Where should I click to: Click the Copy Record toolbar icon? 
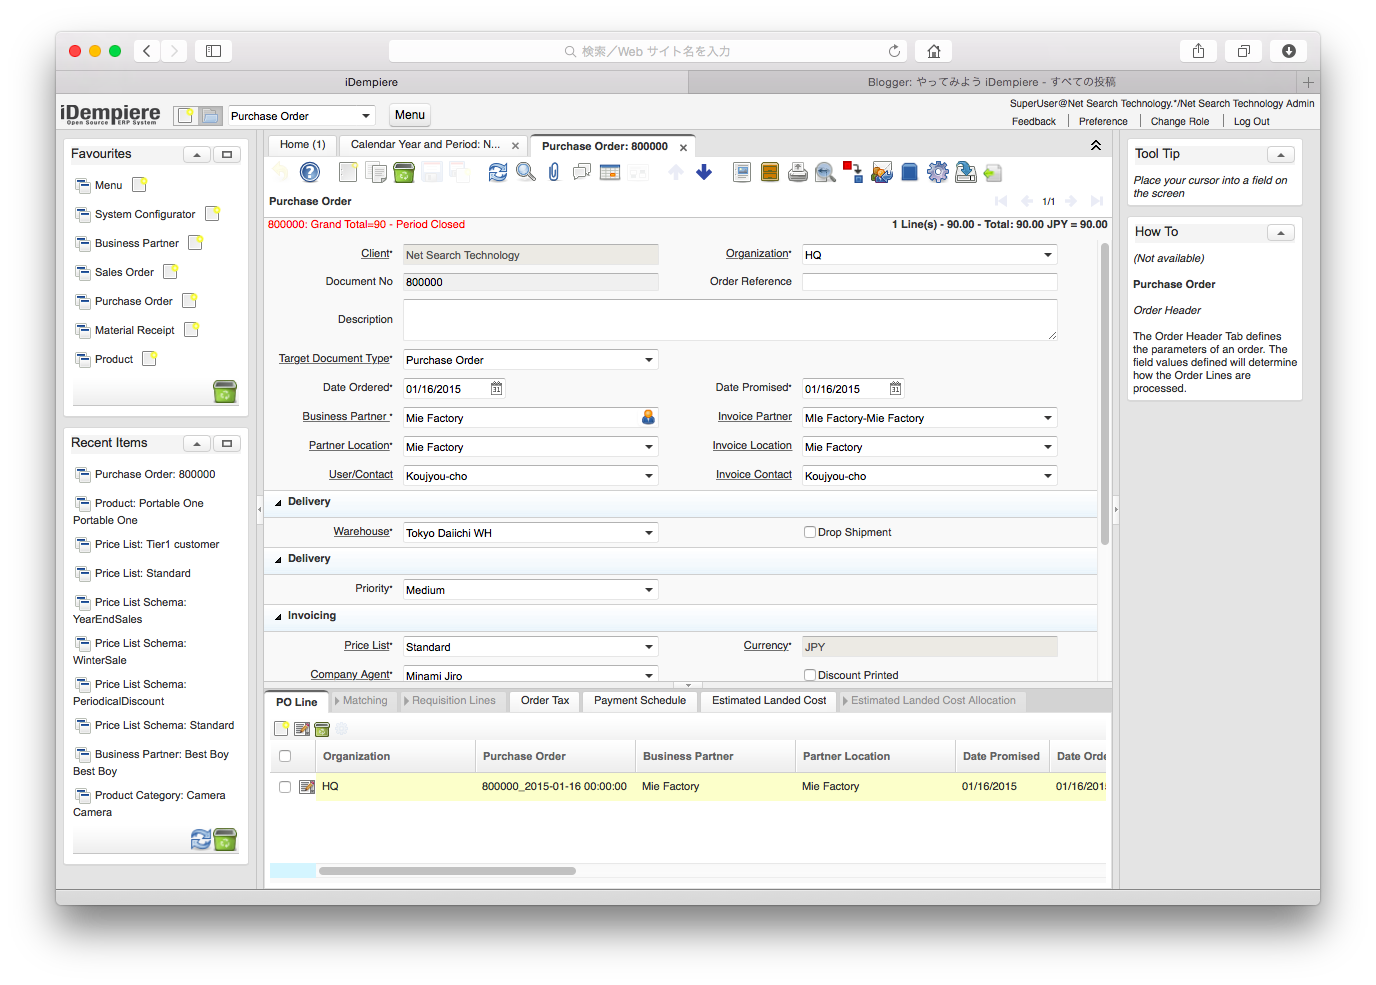(x=376, y=172)
